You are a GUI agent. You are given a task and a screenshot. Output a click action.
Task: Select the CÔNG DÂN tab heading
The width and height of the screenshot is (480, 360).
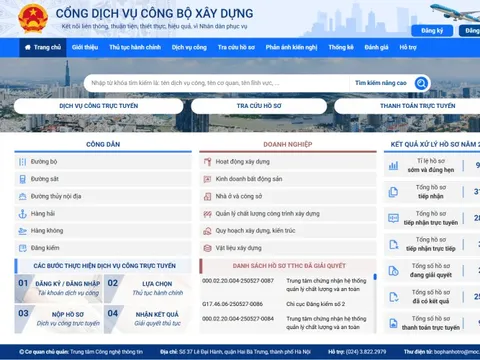coord(103,144)
